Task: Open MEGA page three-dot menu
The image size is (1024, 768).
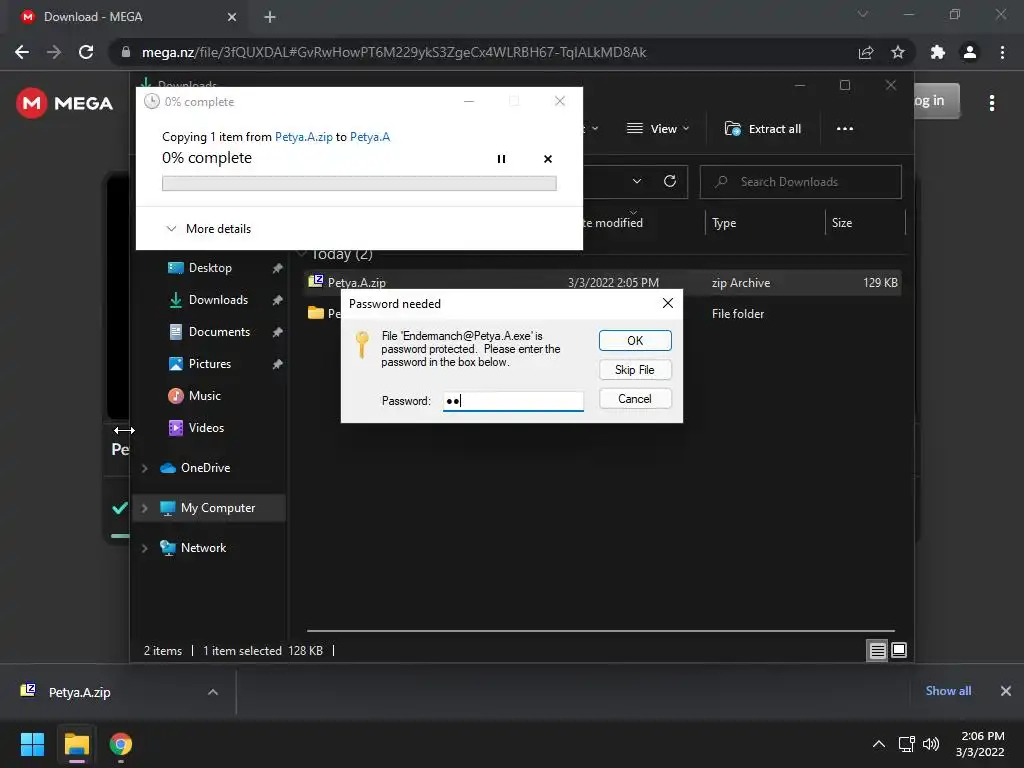Action: click(x=992, y=103)
